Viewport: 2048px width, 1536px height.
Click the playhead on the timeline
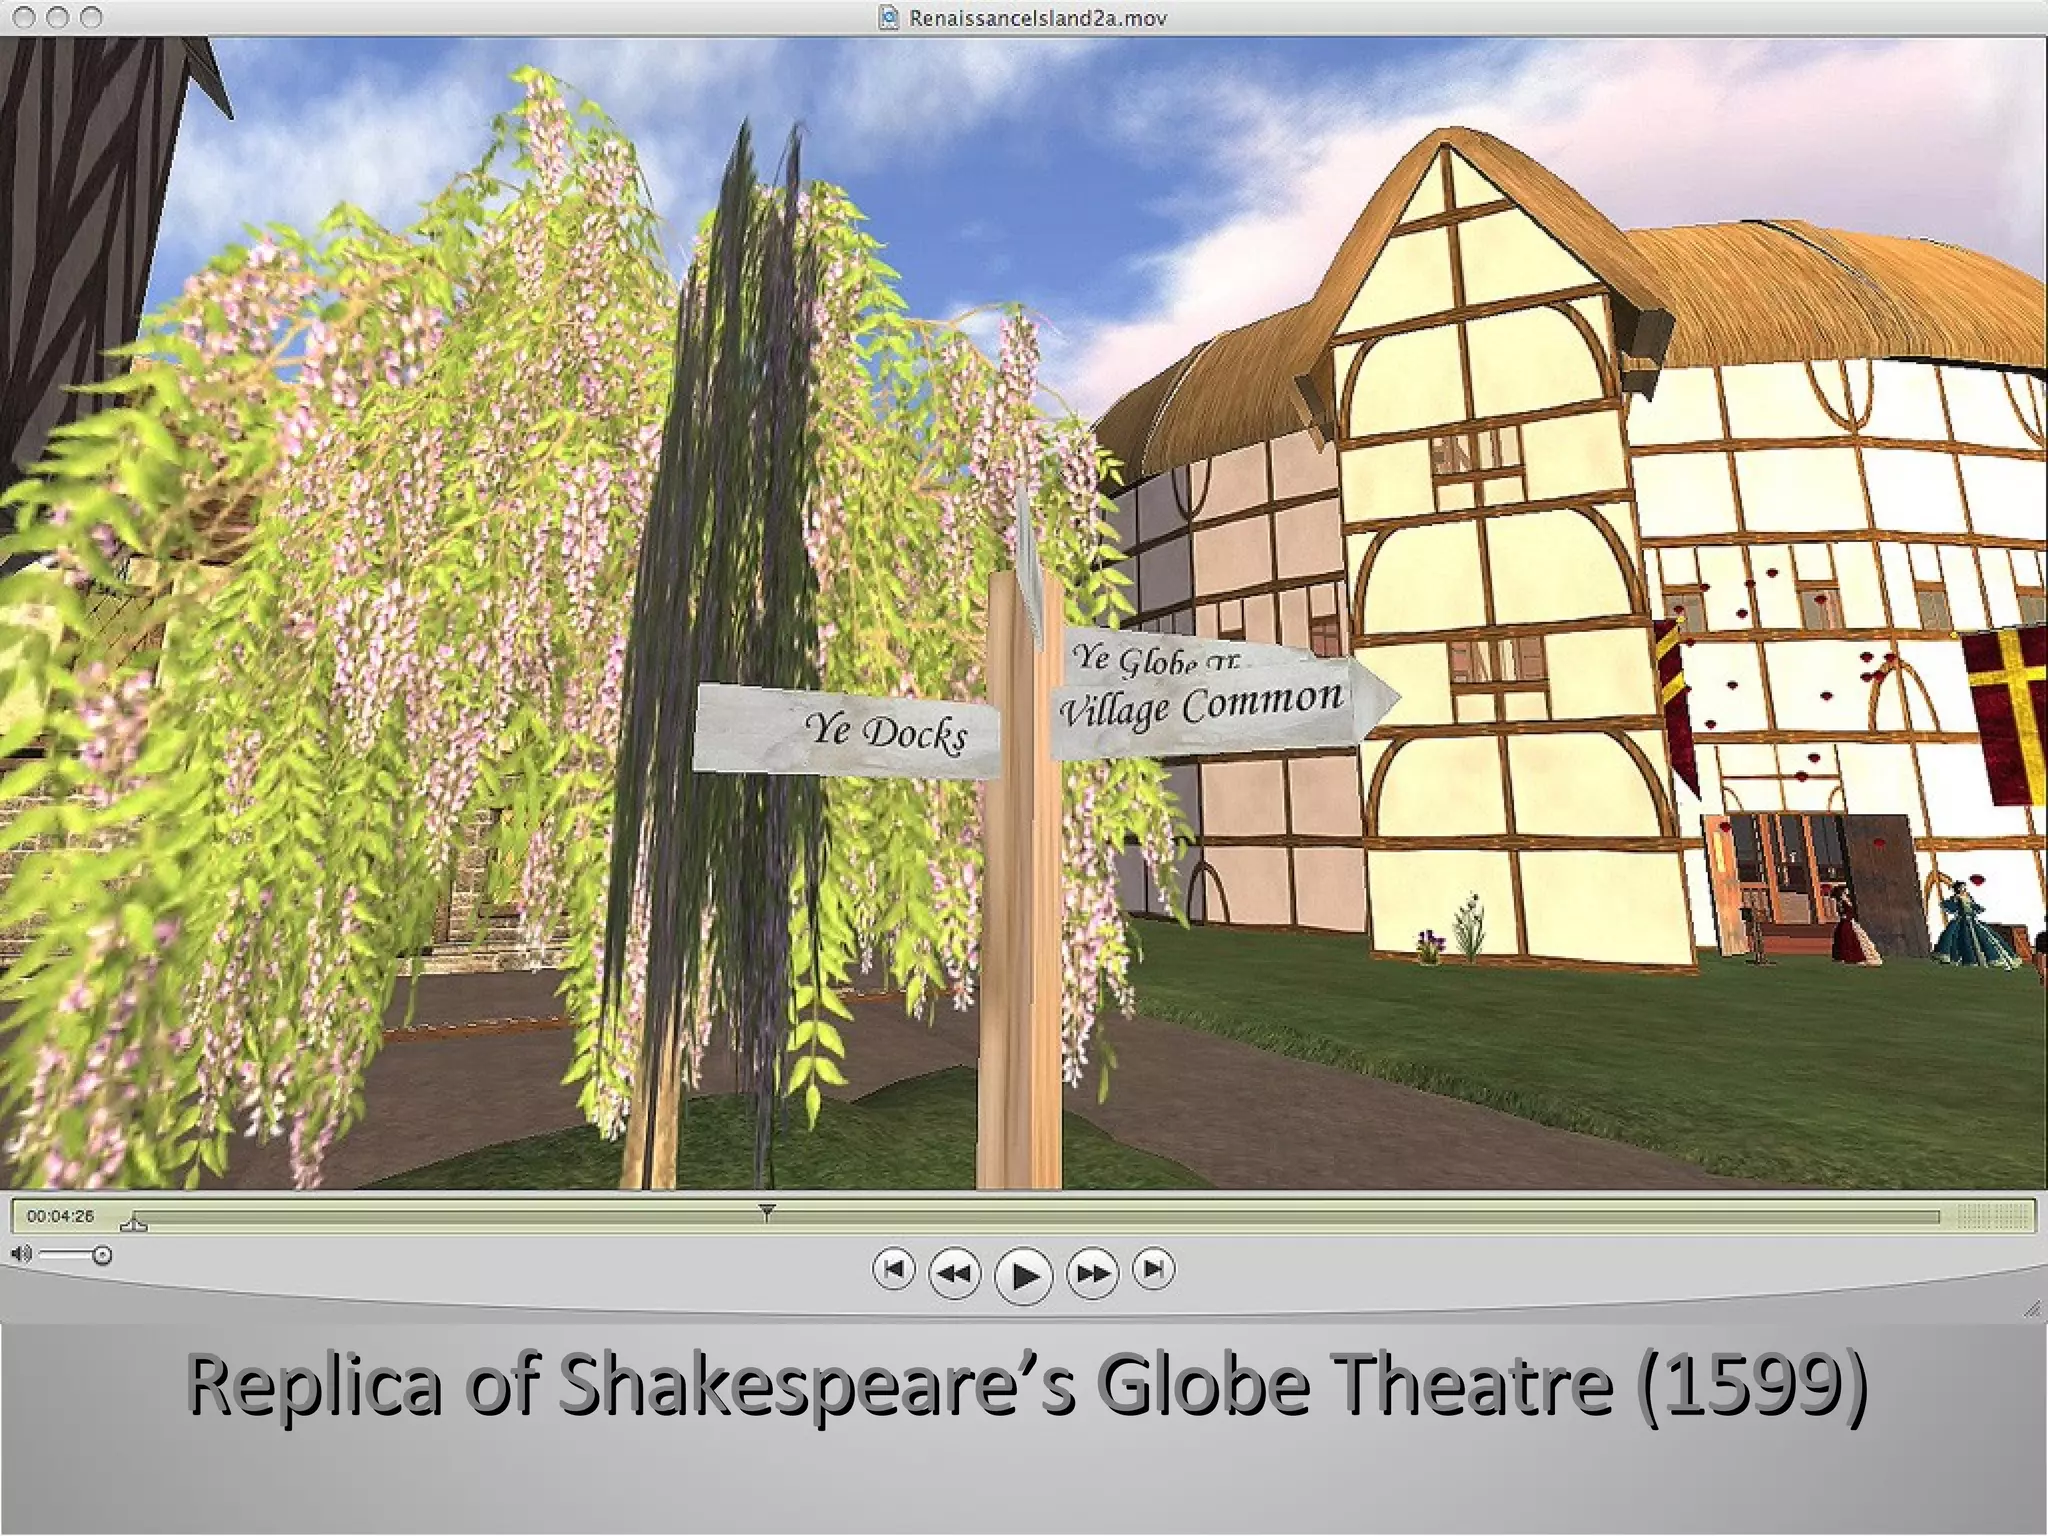tap(766, 1212)
